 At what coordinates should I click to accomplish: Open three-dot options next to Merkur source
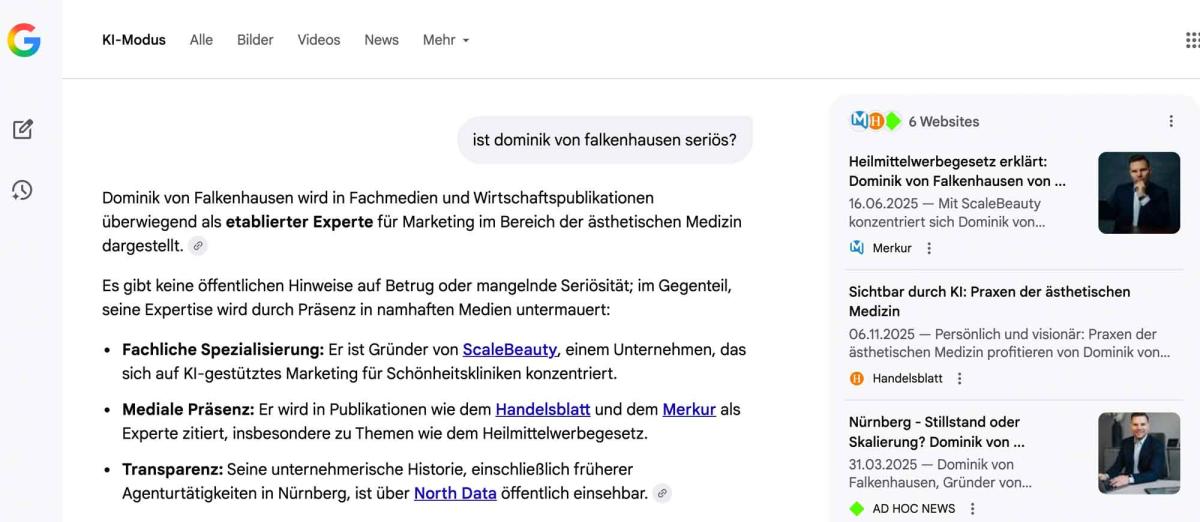pos(929,248)
